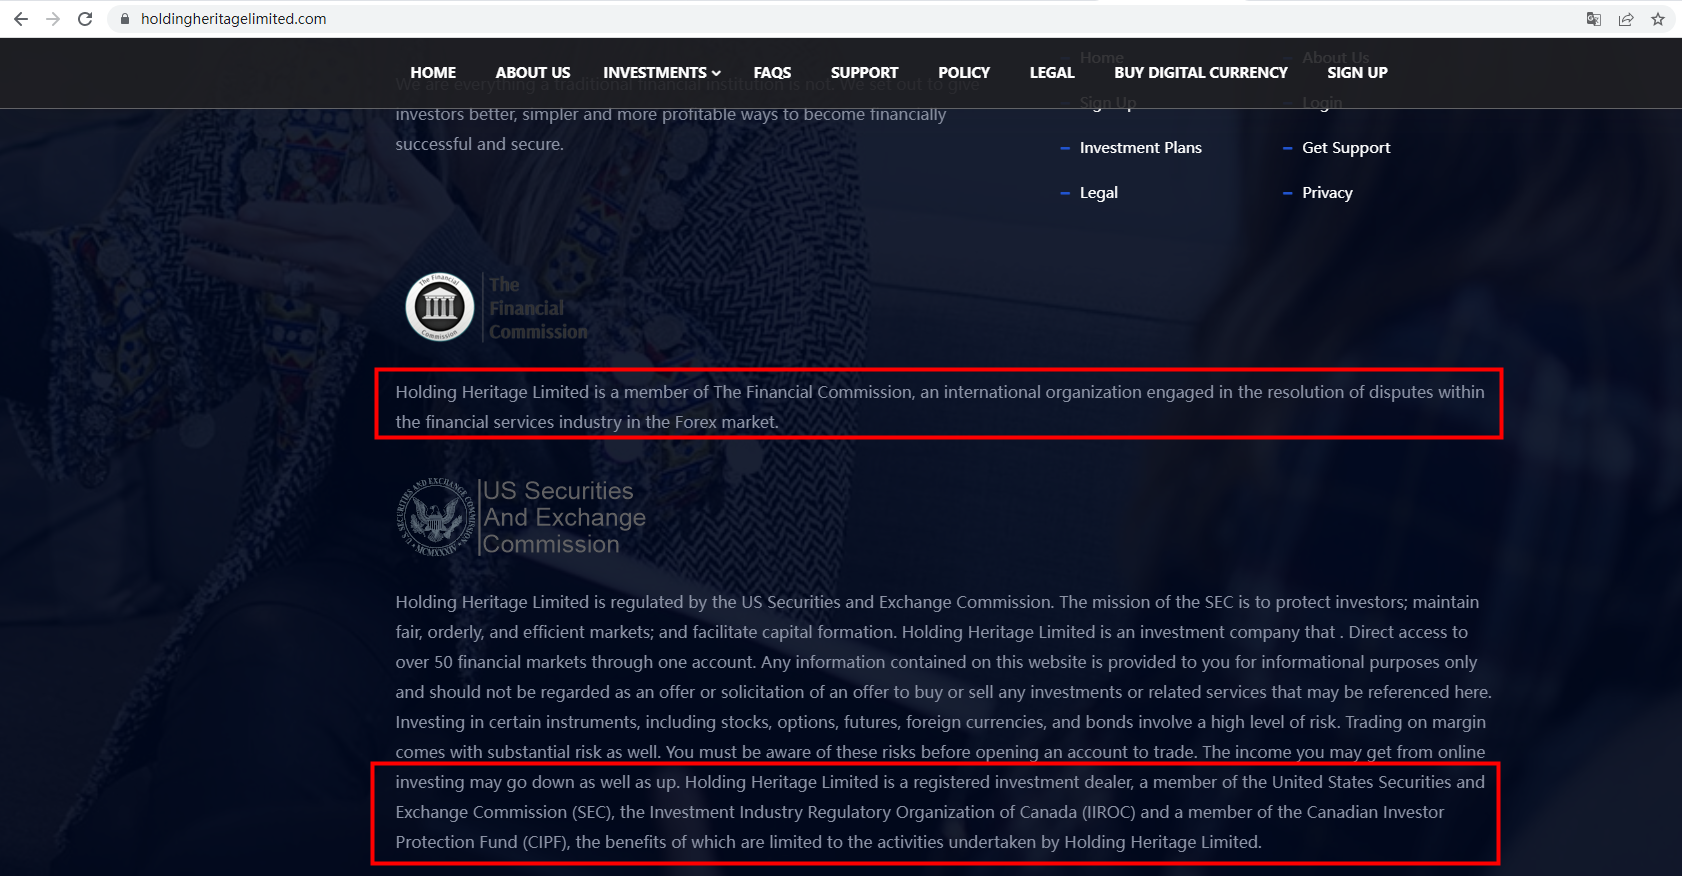Click SIGN UP in the navigation bar

1357,73
